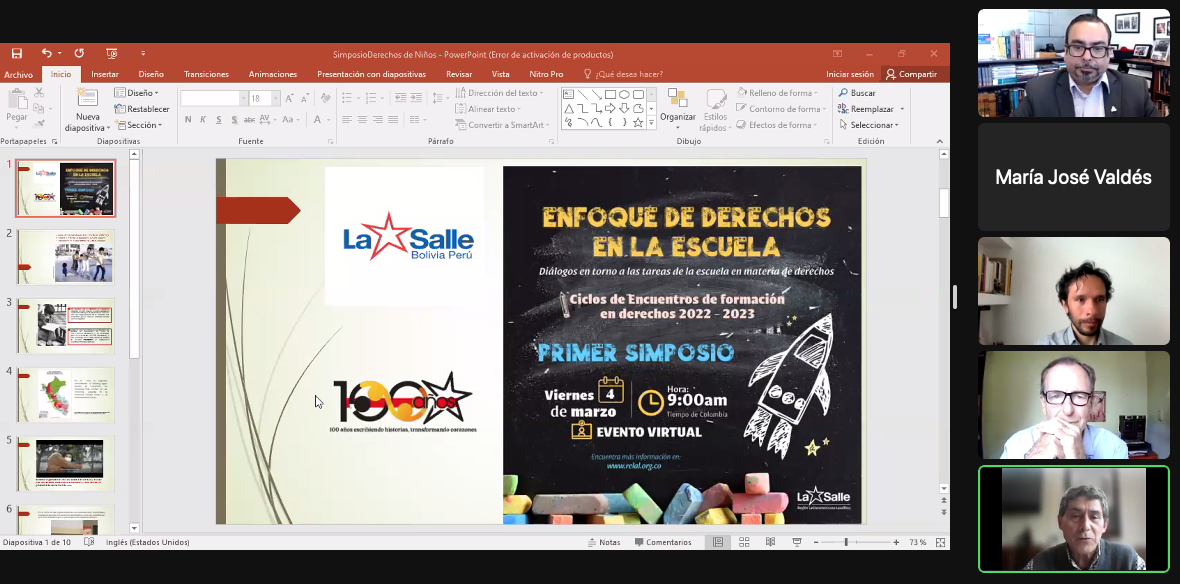Viewport: 1180px width, 584px height.
Task: Redo or repeat the last action
Action: point(79,53)
